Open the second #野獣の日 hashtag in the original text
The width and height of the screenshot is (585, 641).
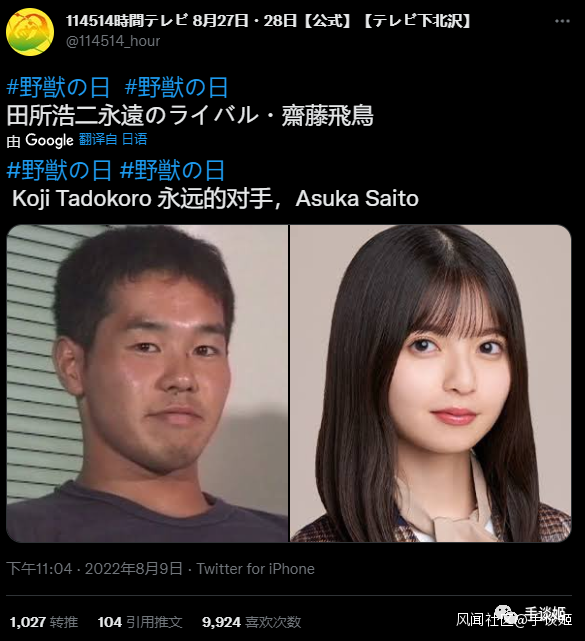pyautogui.click(x=176, y=87)
